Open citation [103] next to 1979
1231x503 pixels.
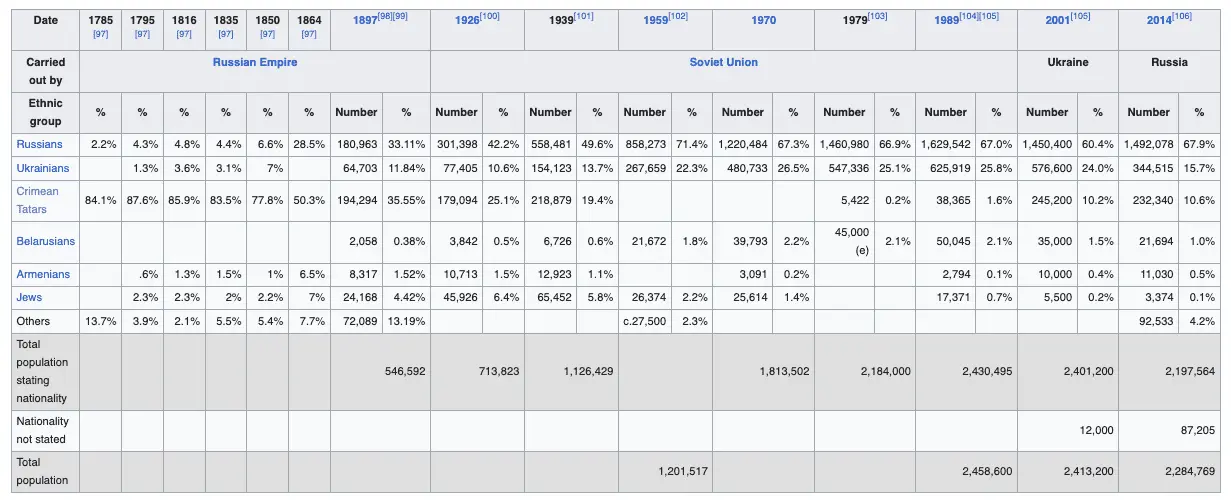(x=878, y=16)
